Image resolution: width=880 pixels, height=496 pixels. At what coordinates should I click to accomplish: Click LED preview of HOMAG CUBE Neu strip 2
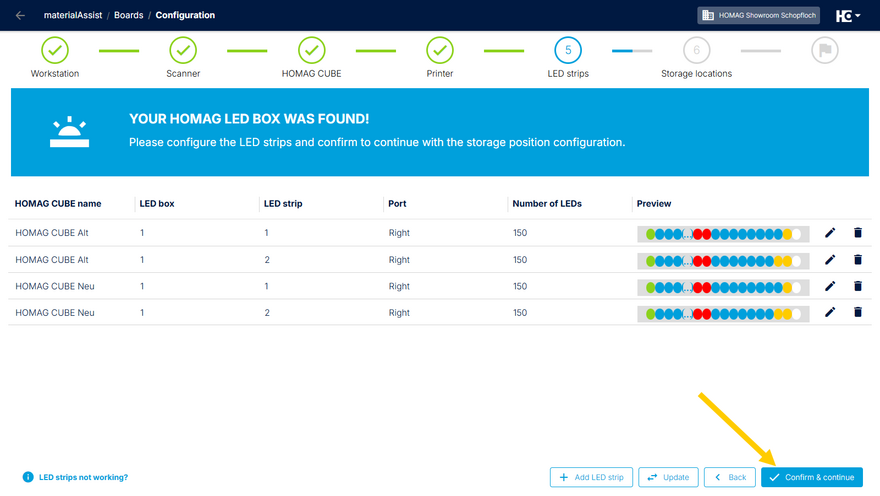[723, 314]
